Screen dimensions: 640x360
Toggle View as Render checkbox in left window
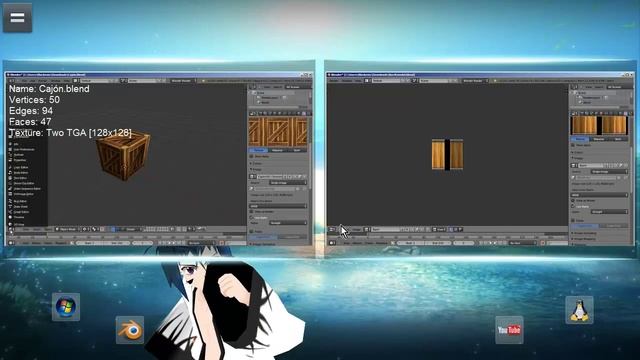point(251,211)
